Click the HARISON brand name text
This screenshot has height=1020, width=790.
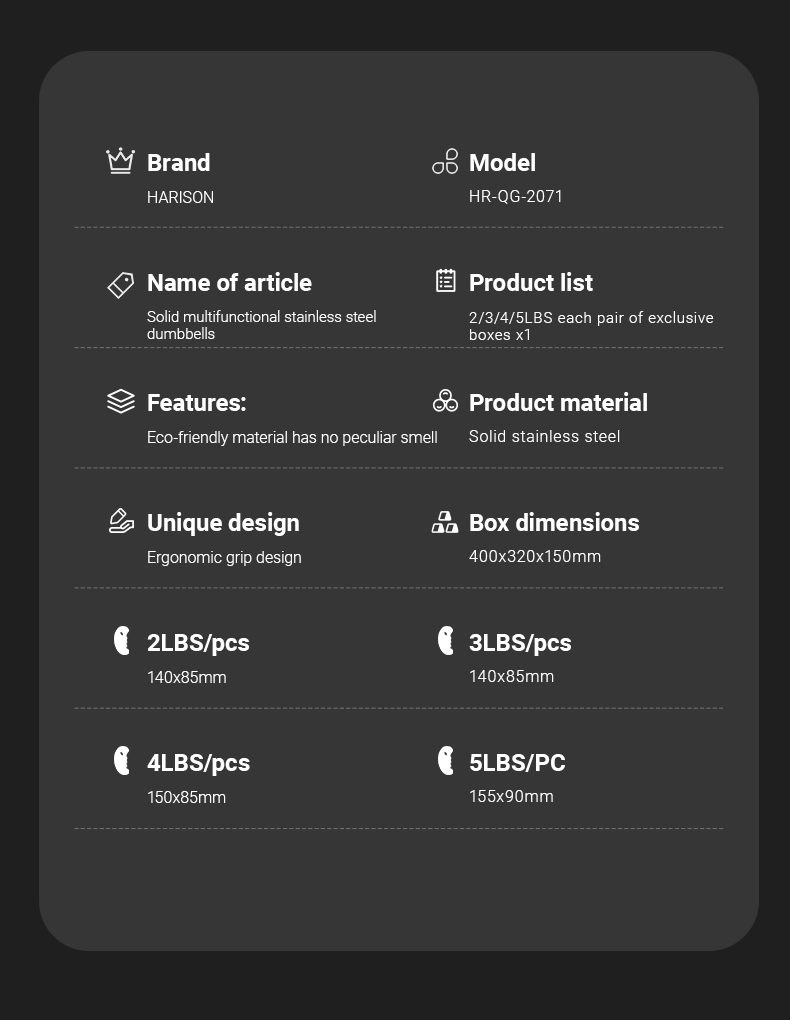(x=180, y=197)
